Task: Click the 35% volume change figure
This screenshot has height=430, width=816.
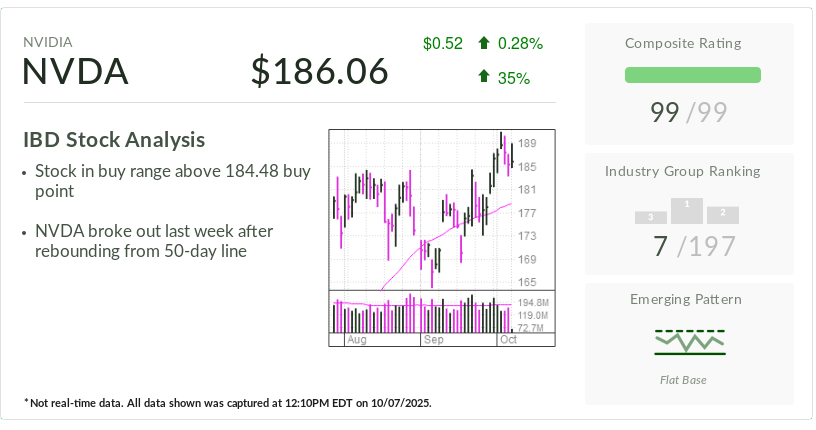Action: 513,77
